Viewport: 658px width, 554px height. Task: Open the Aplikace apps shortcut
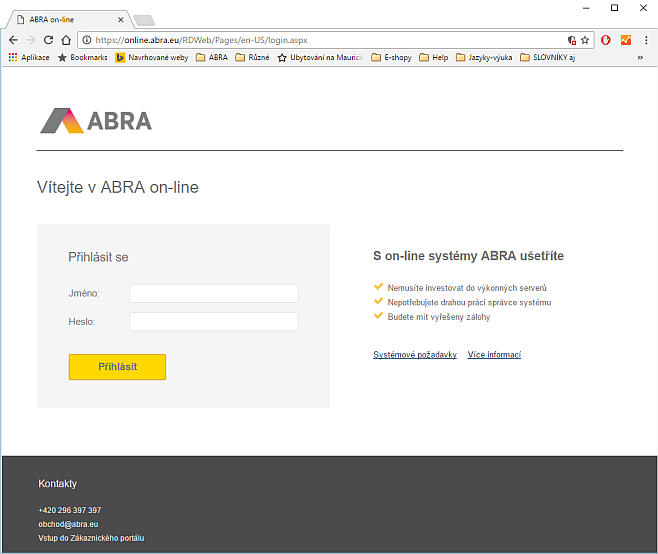click(x=29, y=57)
